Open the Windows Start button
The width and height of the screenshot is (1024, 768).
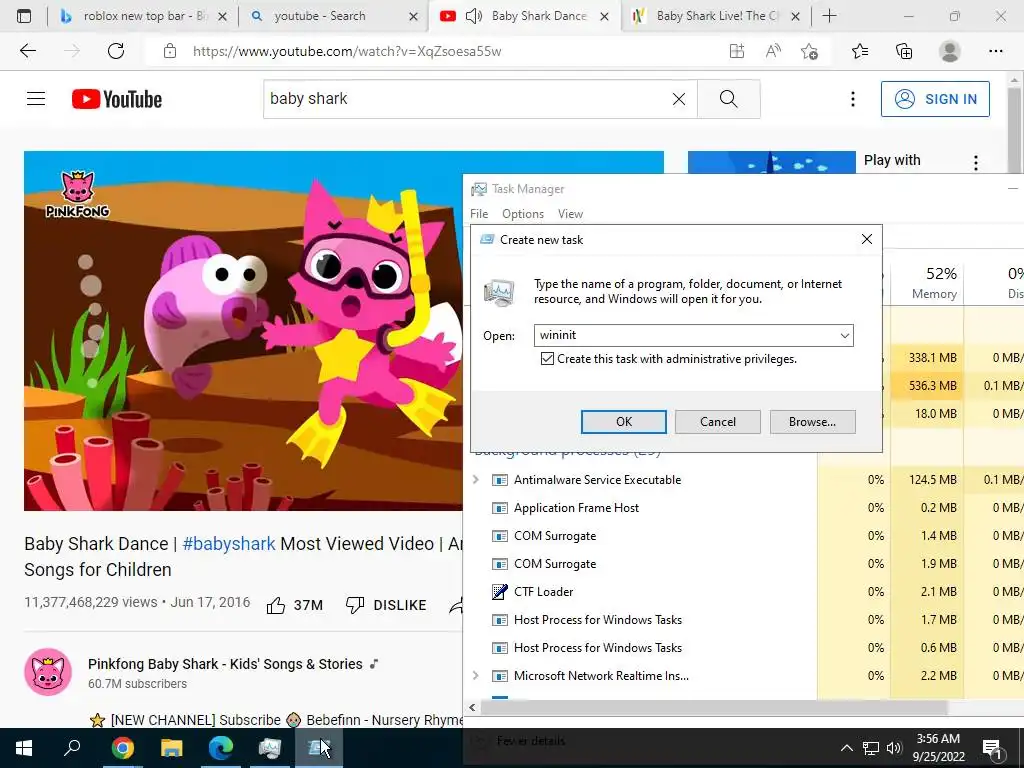[24, 748]
